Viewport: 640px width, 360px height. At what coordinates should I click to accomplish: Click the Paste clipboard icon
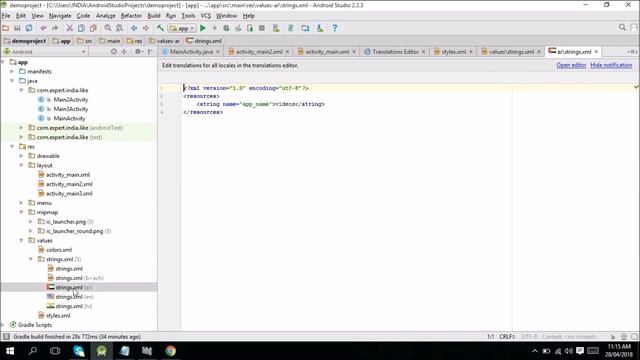93,28
